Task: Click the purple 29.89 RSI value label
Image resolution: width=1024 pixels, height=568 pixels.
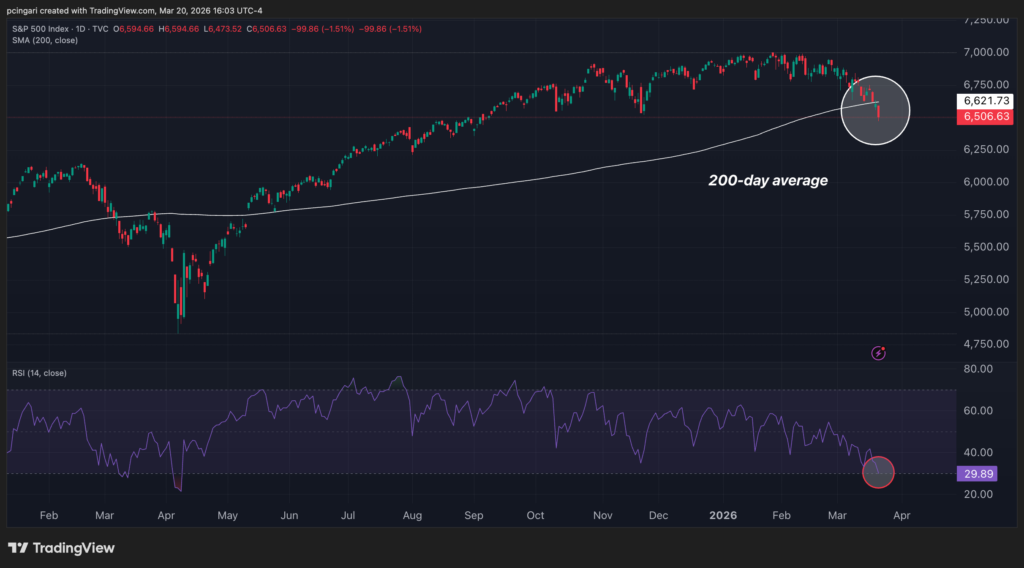Action: coord(981,472)
